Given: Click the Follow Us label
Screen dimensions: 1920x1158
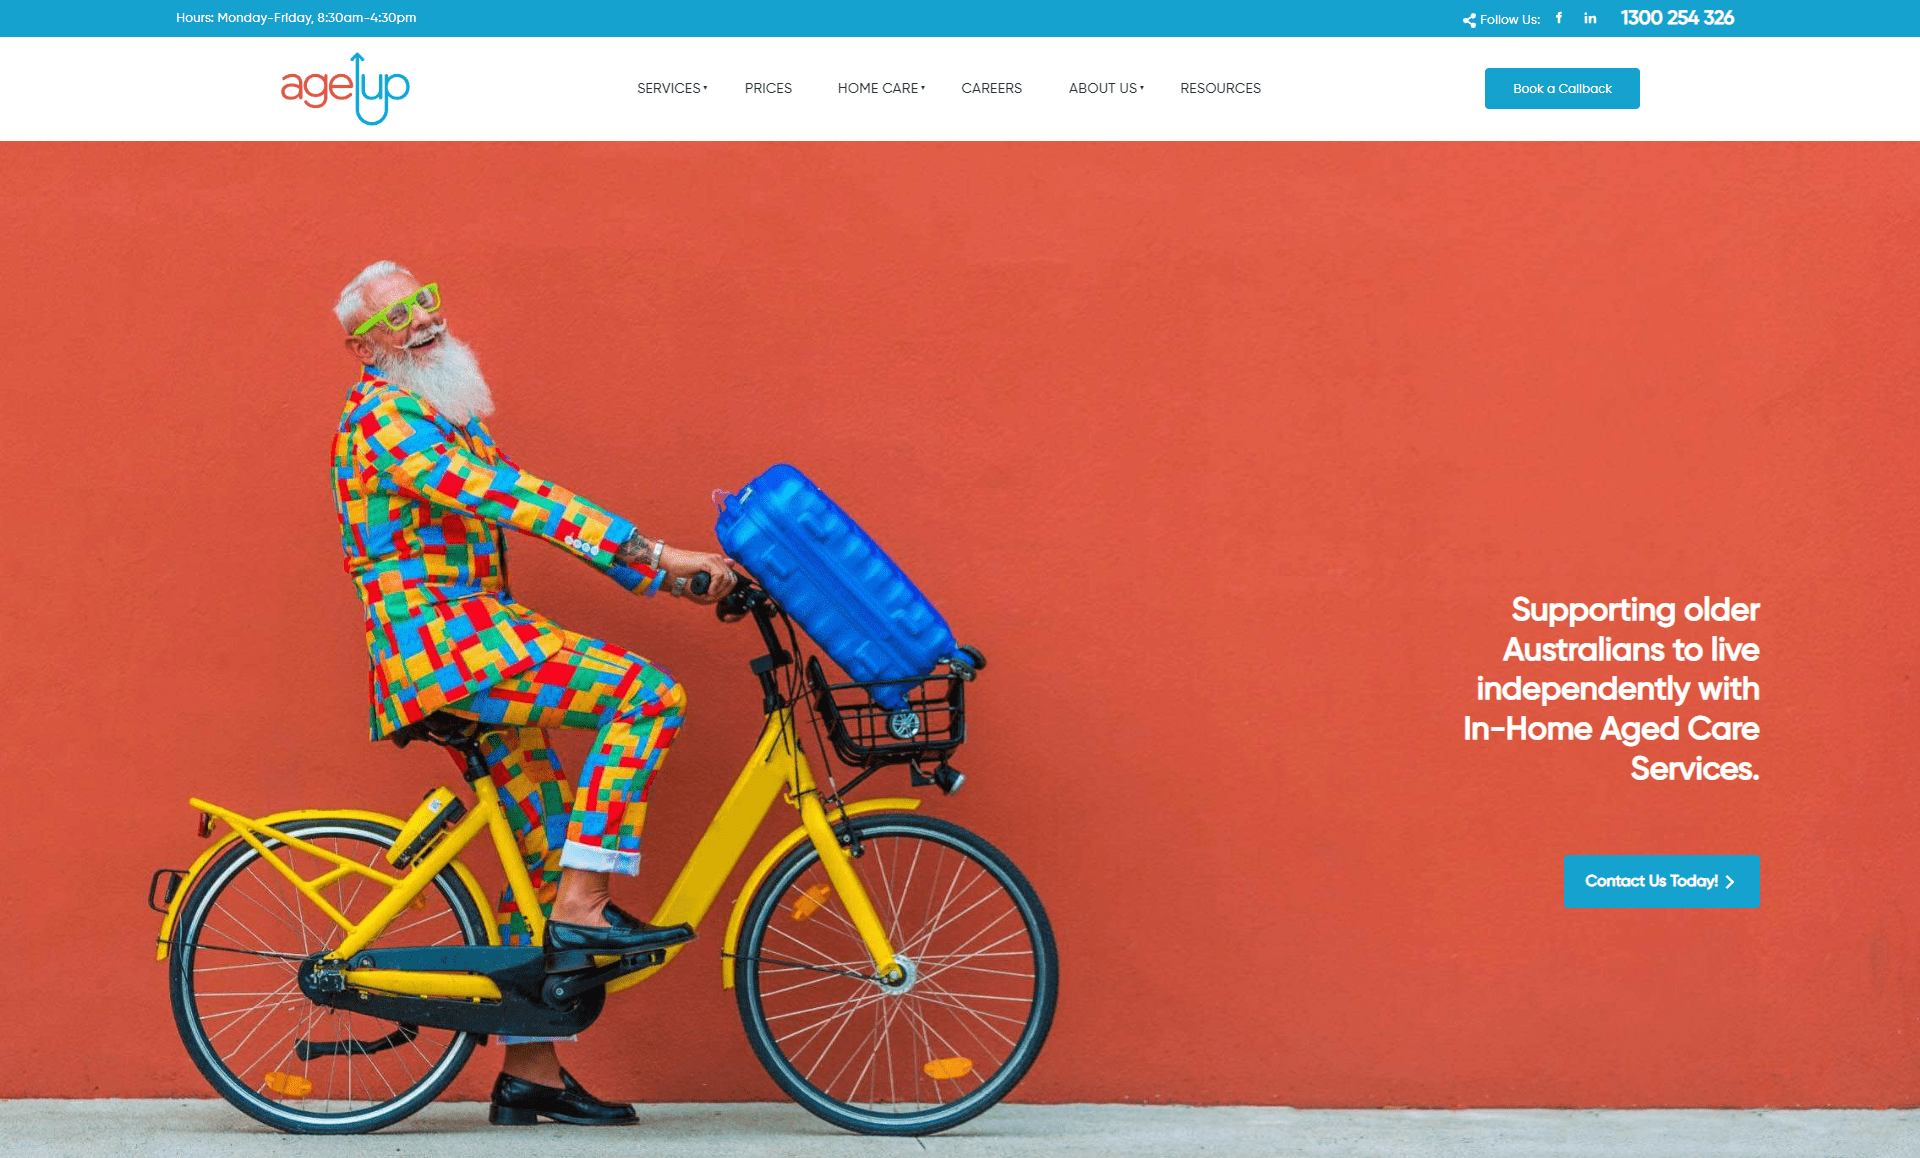Looking at the screenshot, I should pyautogui.click(x=1510, y=19).
